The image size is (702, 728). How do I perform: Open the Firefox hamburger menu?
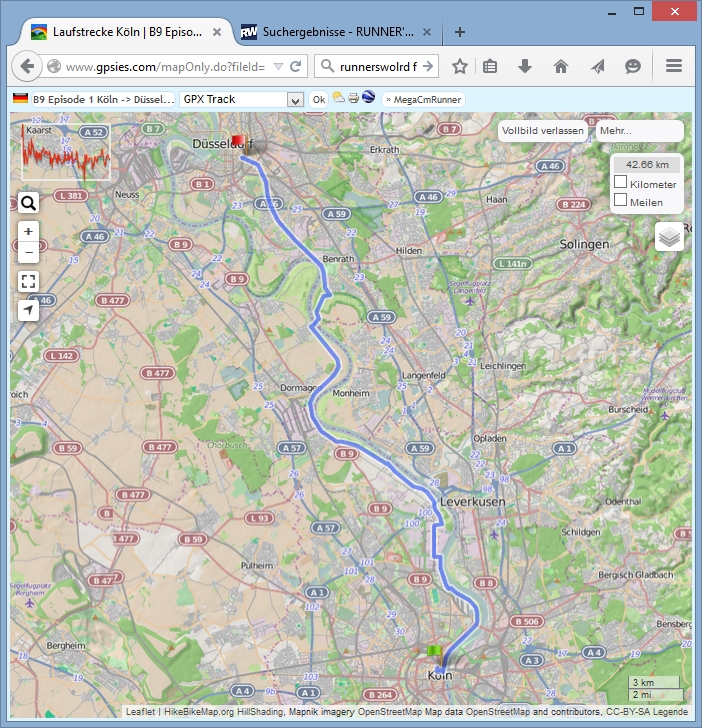coord(673,66)
